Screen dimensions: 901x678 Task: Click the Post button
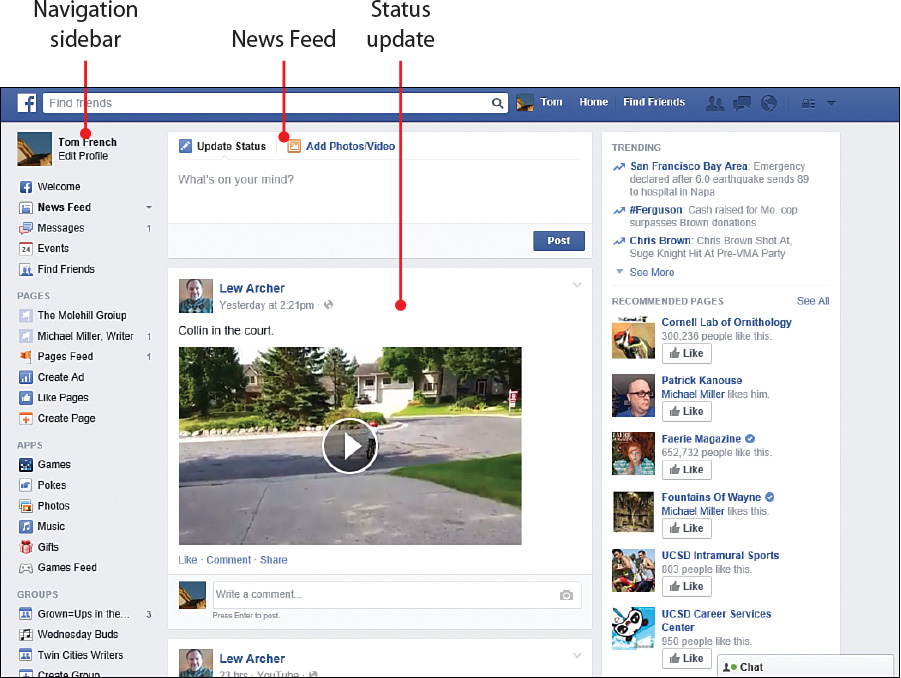click(x=558, y=241)
